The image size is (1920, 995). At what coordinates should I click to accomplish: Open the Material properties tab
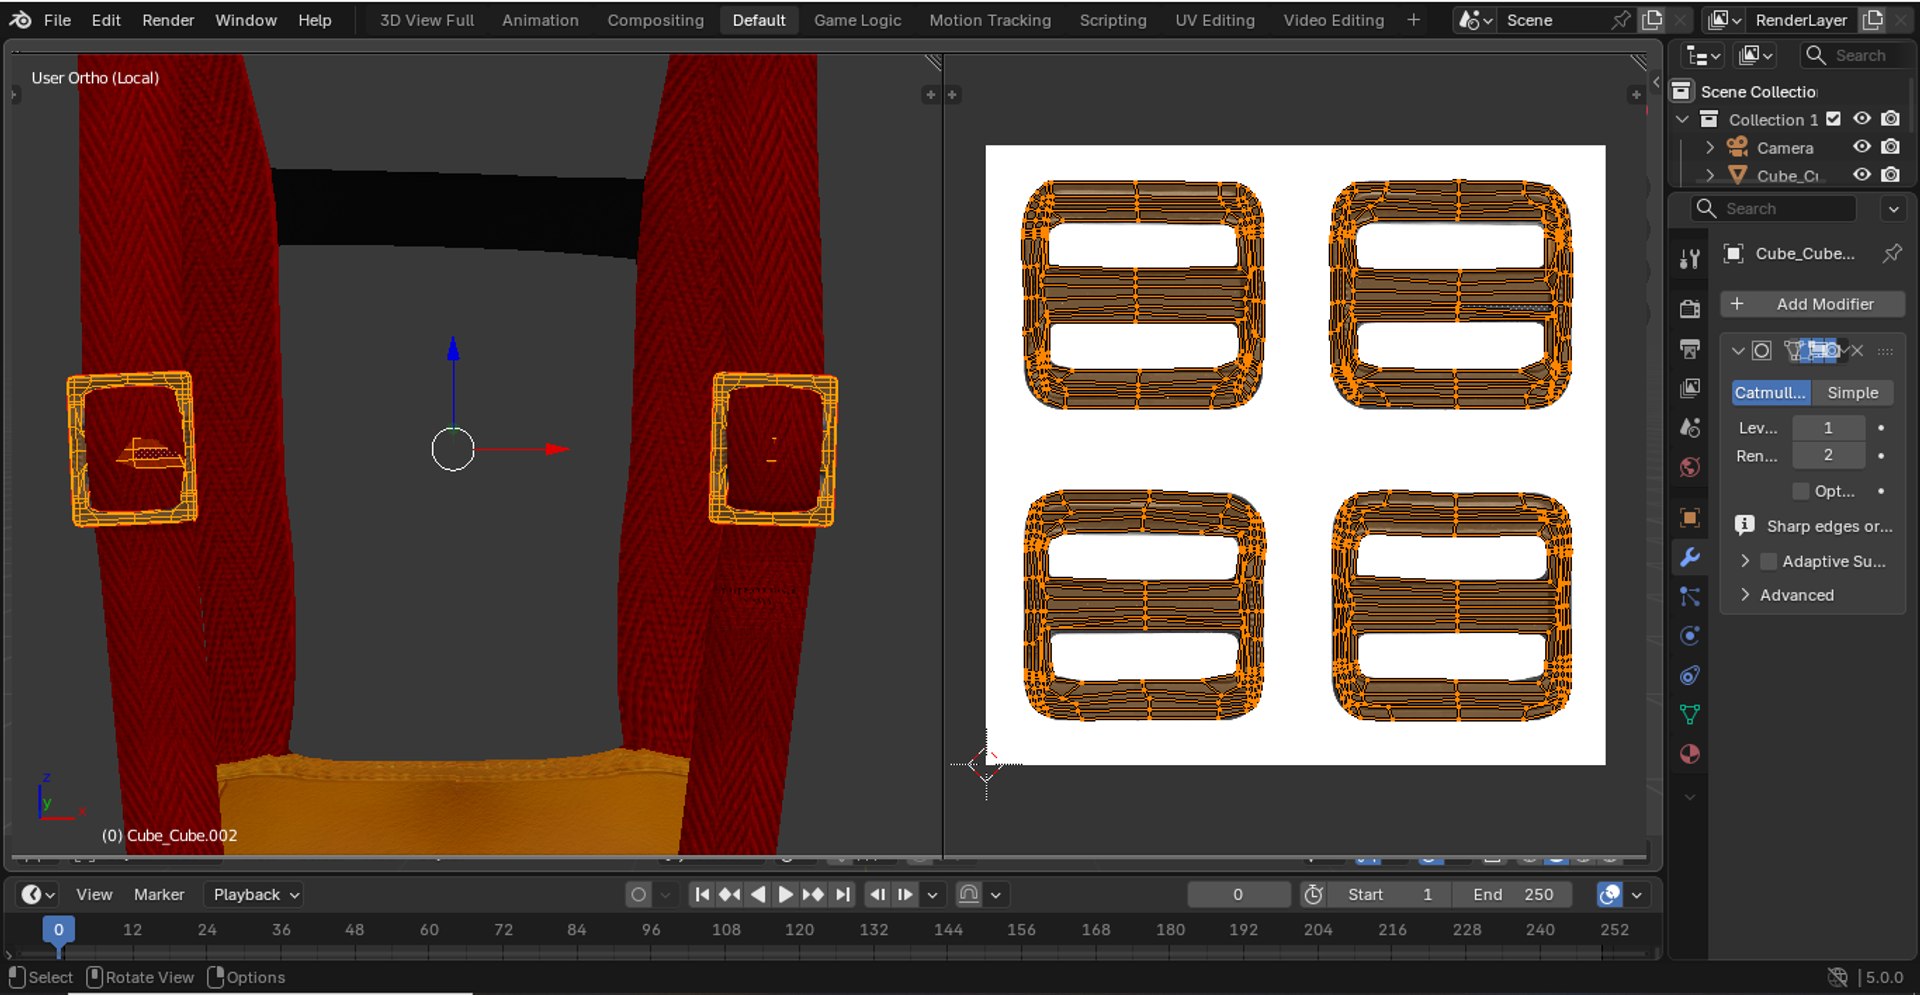(1690, 755)
